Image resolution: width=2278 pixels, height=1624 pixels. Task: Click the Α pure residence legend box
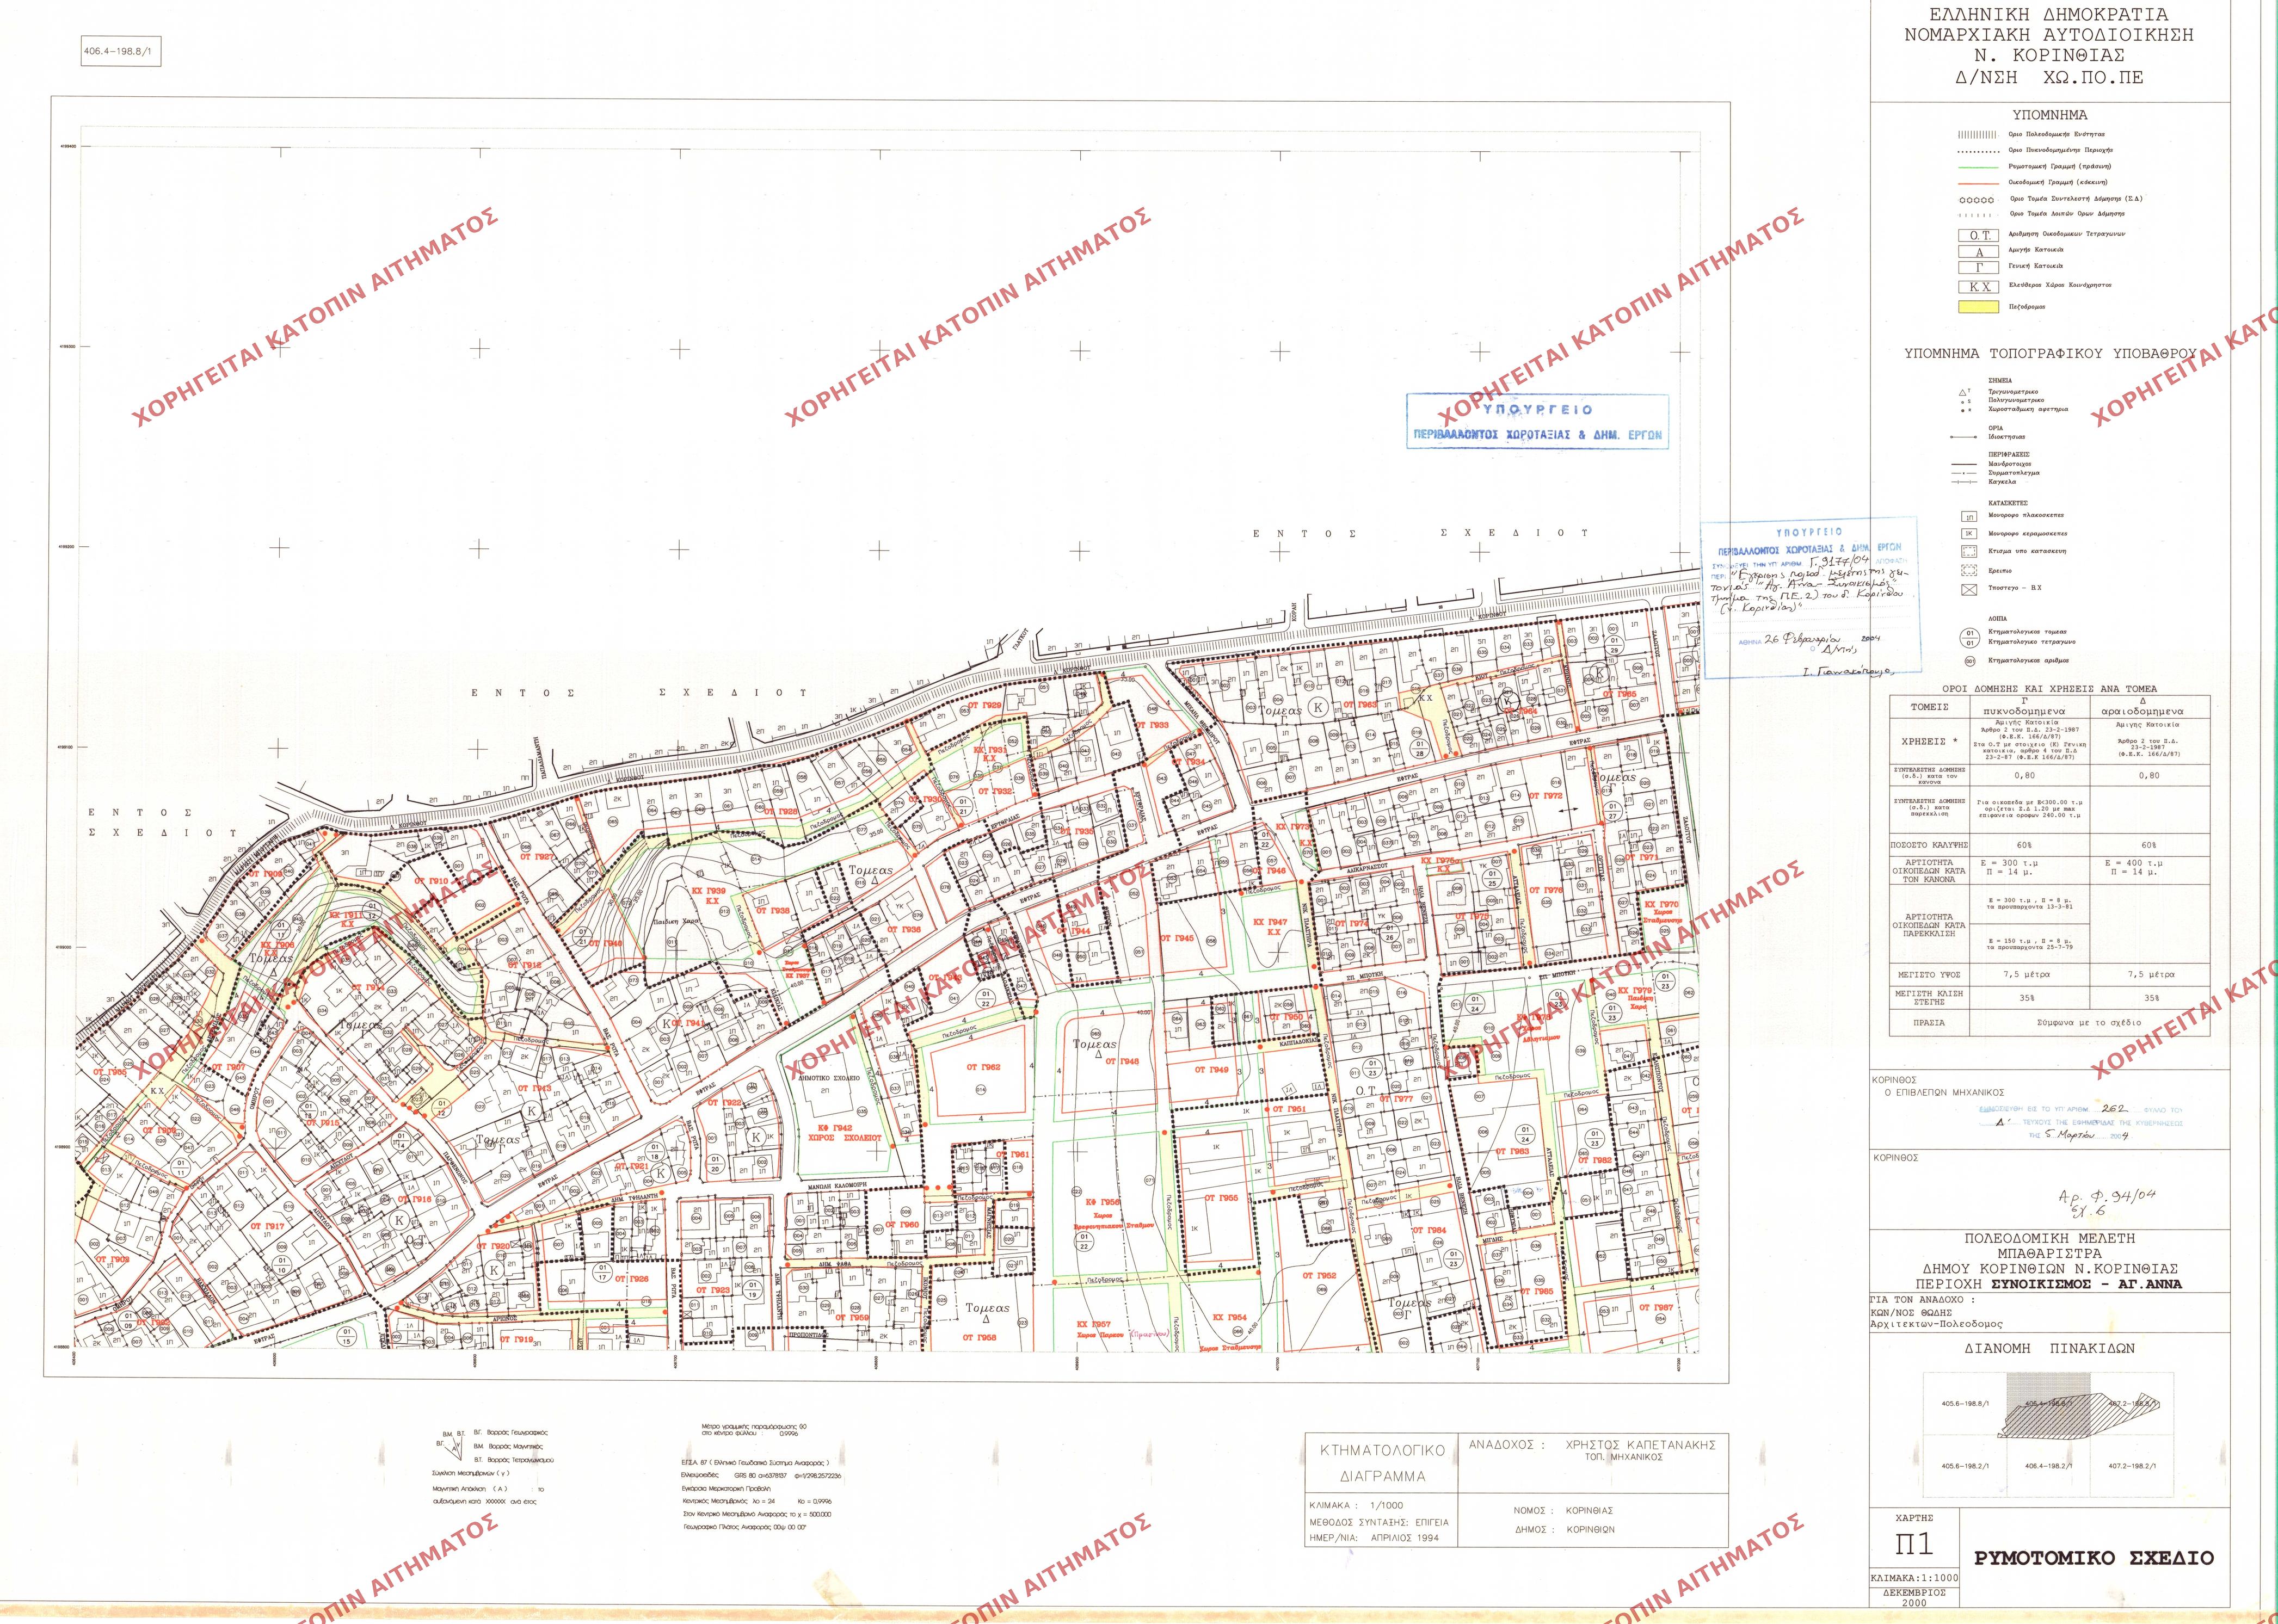click(x=1979, y=253)
